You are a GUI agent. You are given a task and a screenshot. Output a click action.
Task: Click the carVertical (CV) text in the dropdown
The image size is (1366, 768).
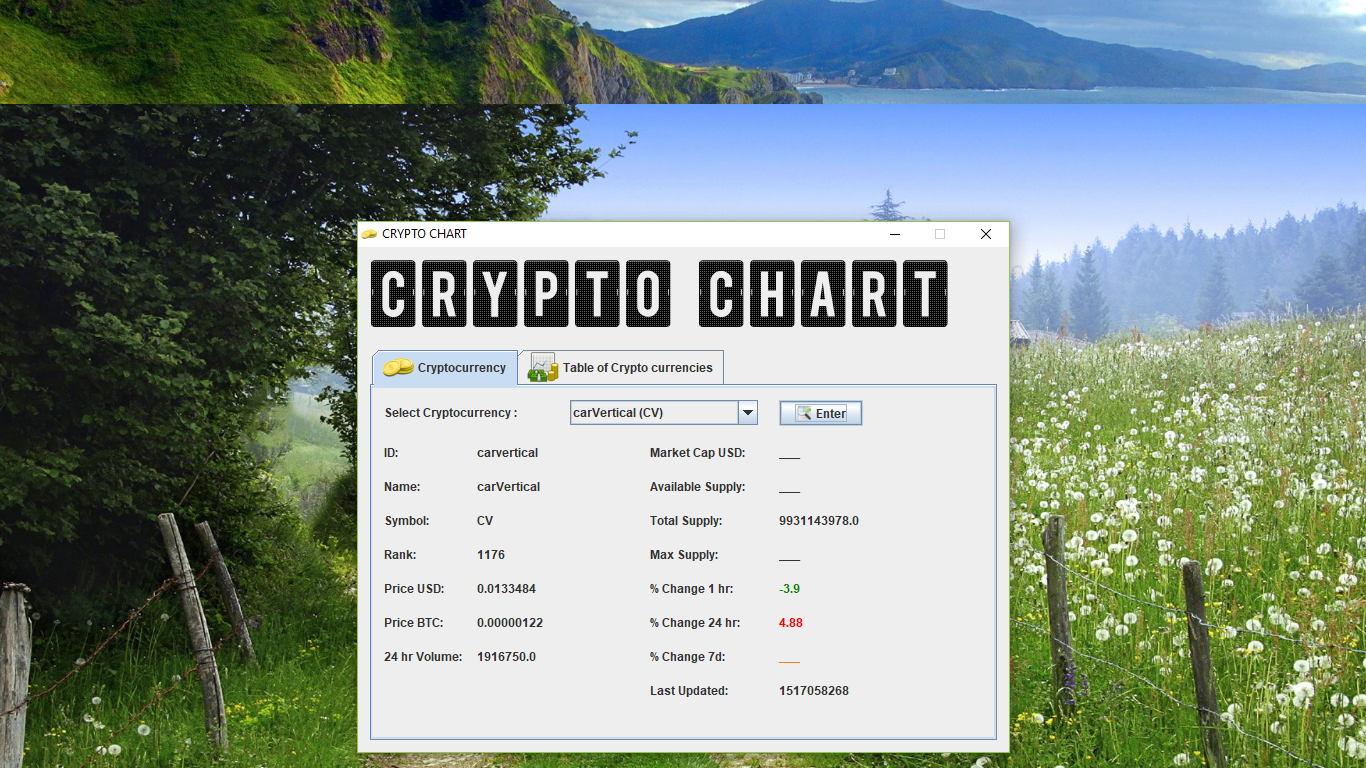(x=620, y=412)
